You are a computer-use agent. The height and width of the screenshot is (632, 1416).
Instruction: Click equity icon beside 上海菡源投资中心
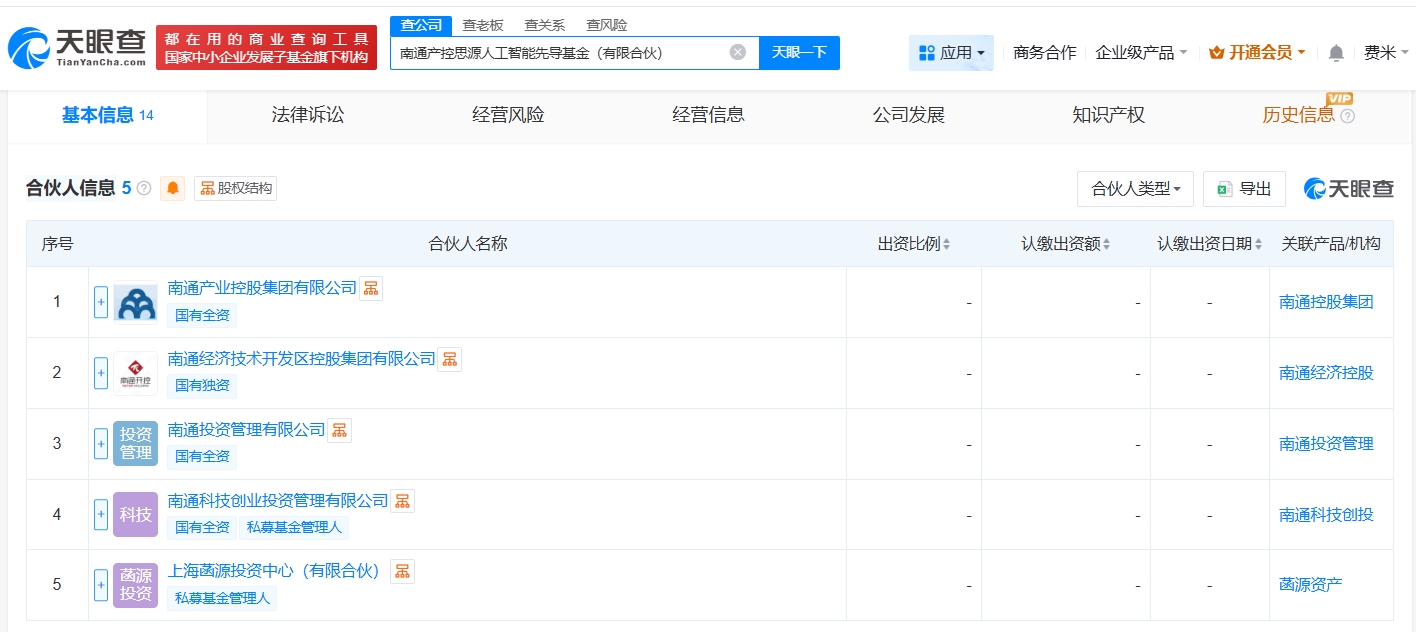[x=402, y=571]
